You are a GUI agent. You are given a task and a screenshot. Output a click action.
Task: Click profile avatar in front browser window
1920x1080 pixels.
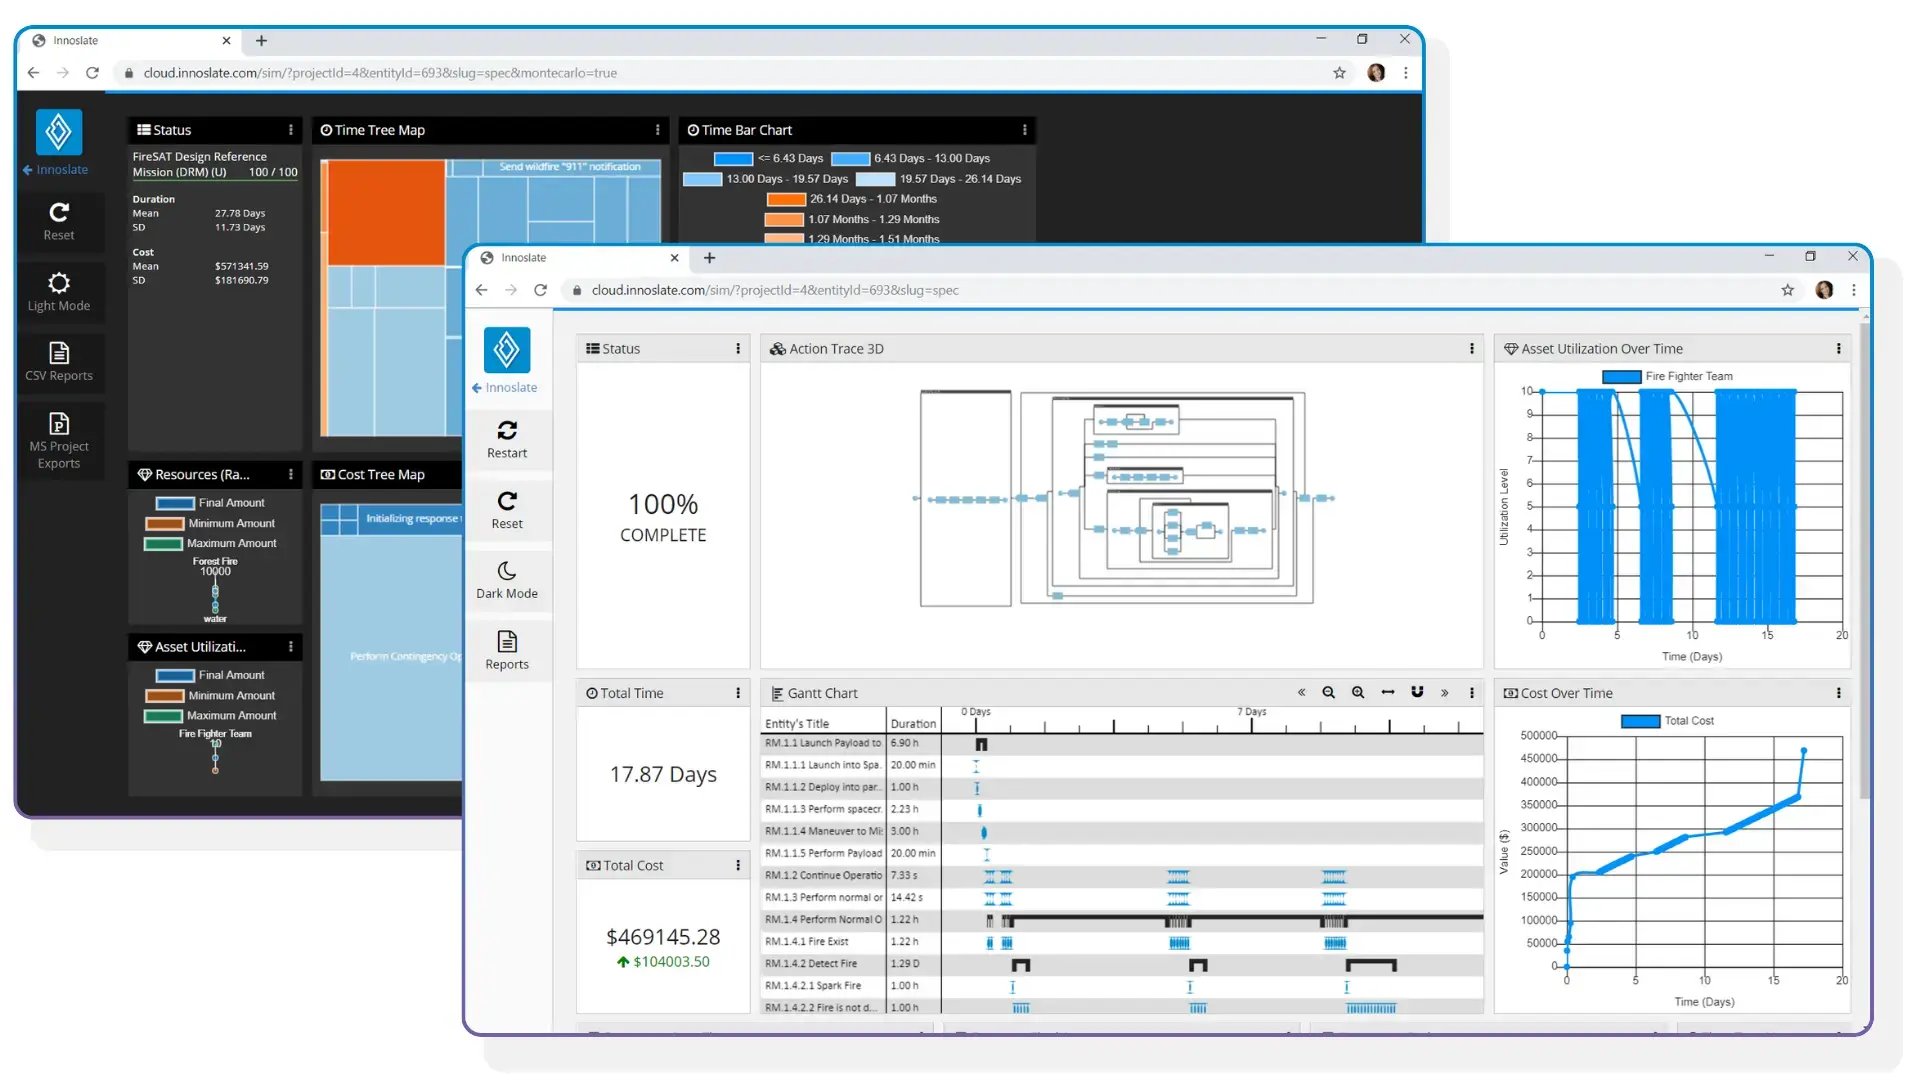(x=1824, y=290)
